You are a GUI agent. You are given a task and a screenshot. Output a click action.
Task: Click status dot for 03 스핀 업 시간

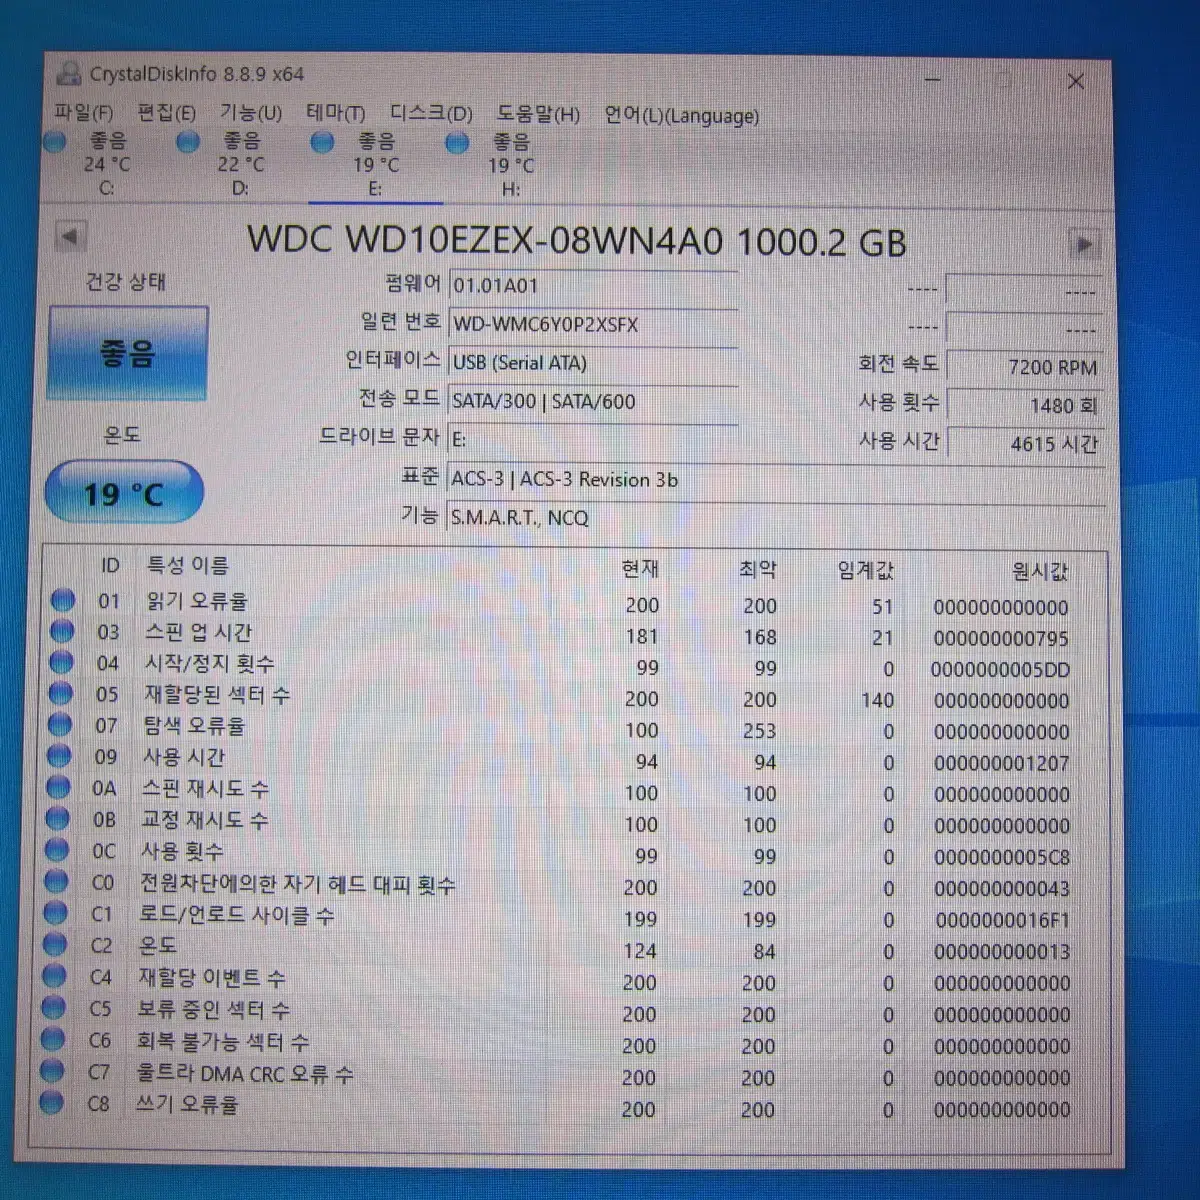pos(62,631)
